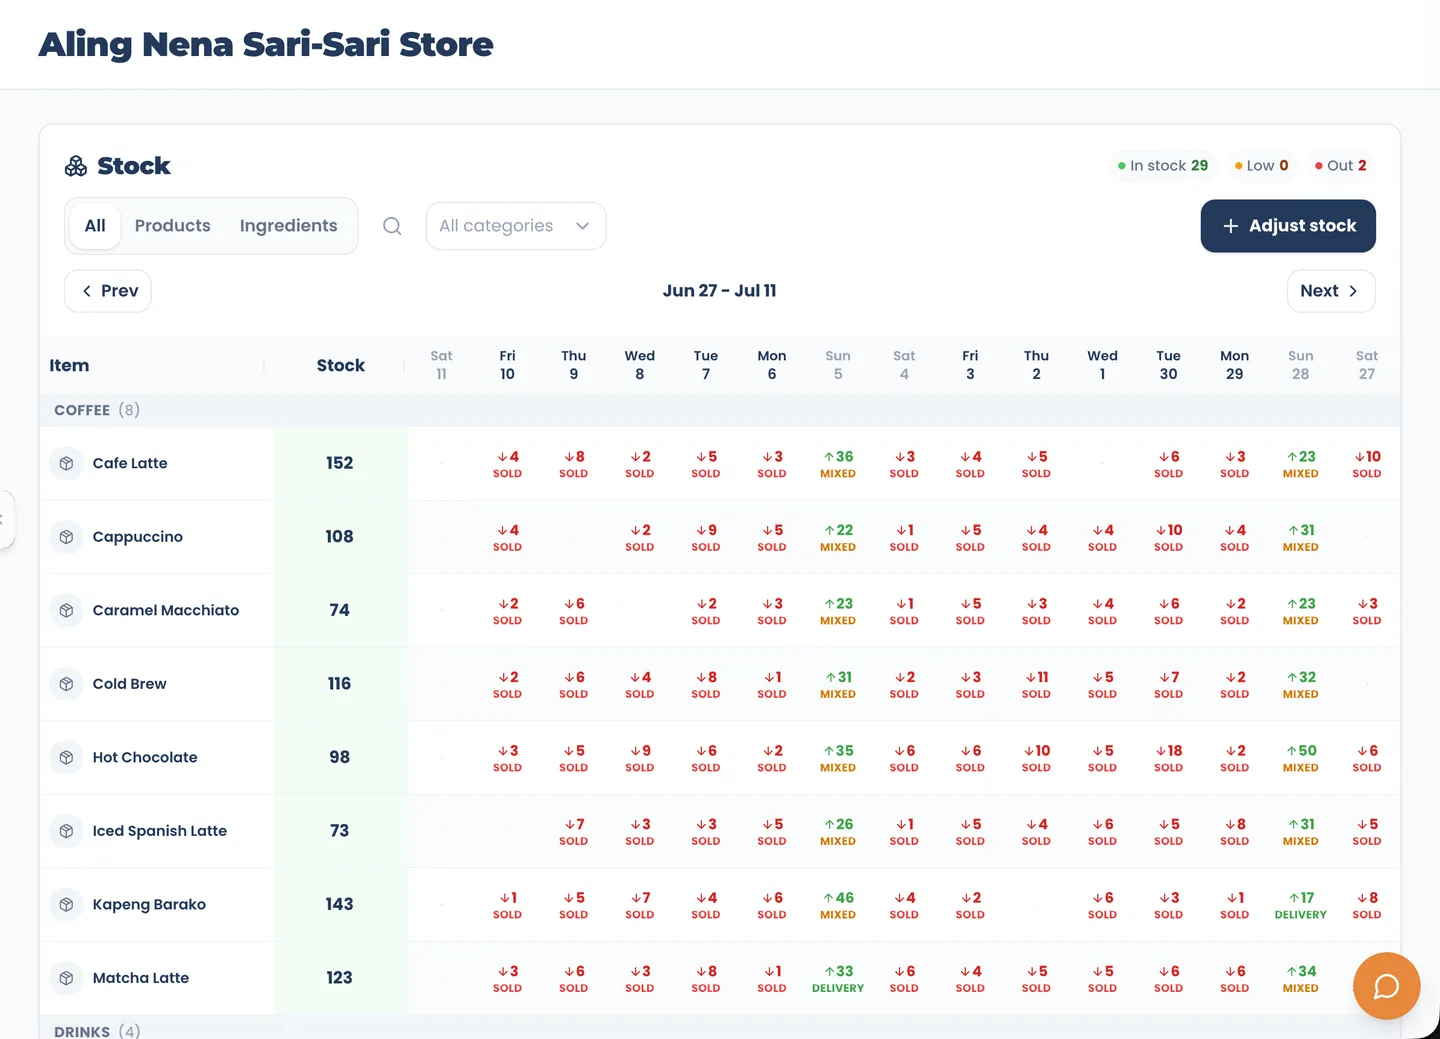This screenshot has width=1440, height=1039.
Task: Click Cappuccino Tue 30 cell 10 SOLD
Action: click(x=1168, y=538)
